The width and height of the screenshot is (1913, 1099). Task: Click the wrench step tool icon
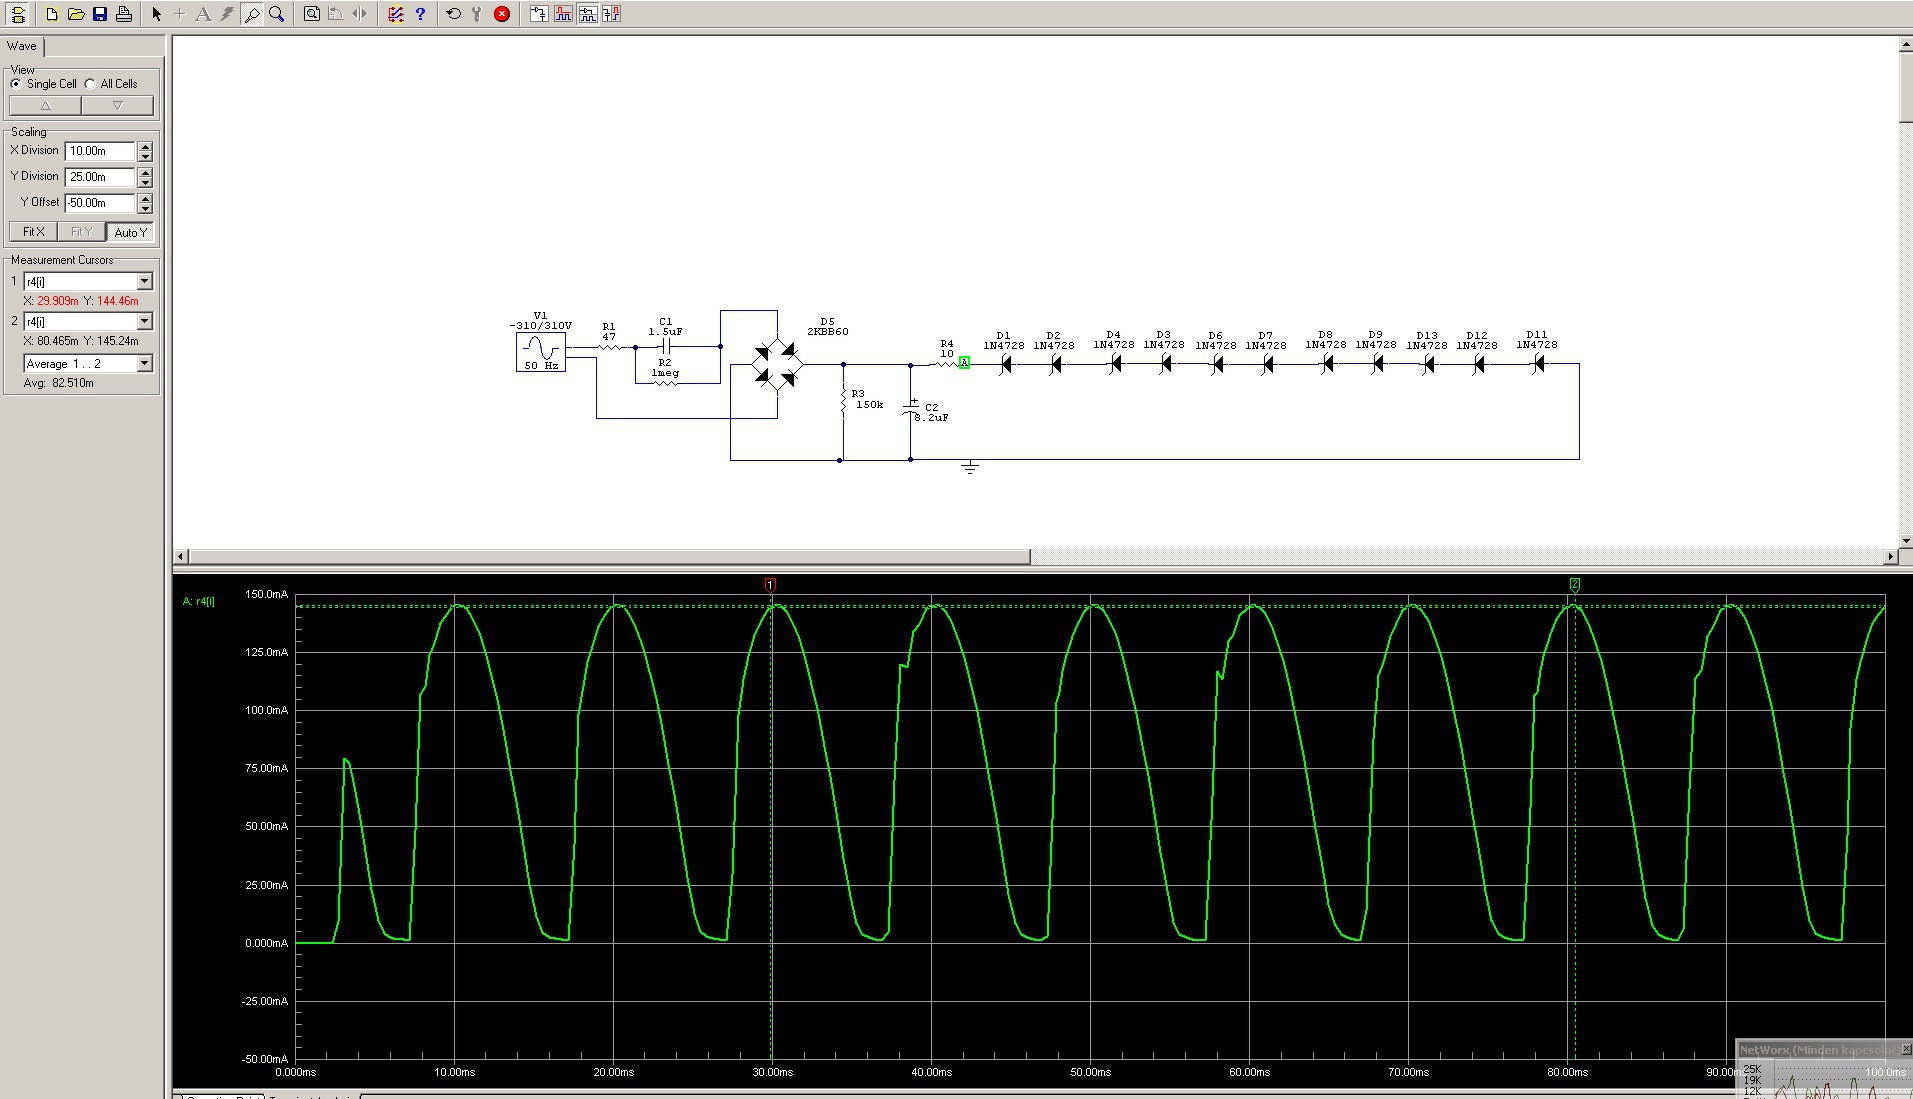[477, 14]
